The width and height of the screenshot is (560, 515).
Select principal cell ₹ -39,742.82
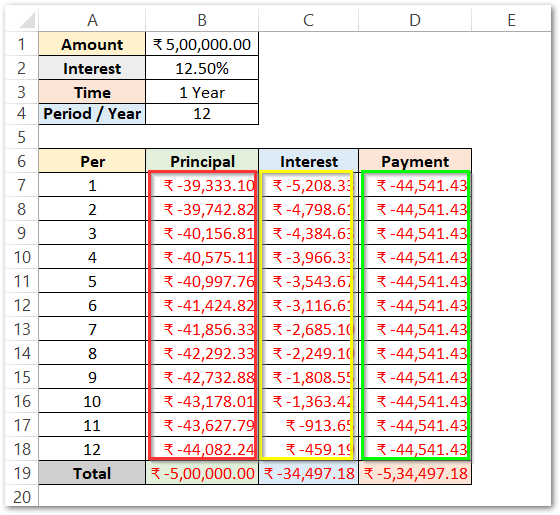[x=202, y=209]
